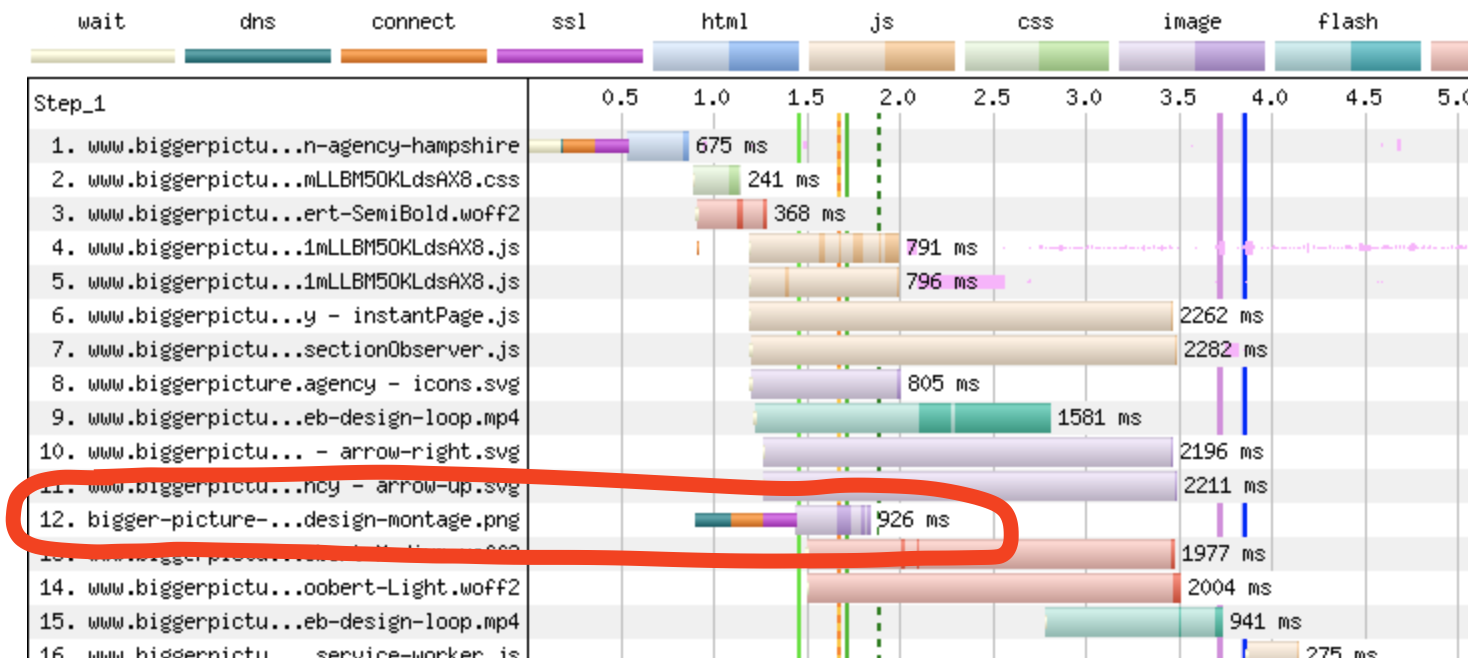Screen dimensions: 1468x658
Task: Click the 4.0 second time axis label
Action: 1270,98
